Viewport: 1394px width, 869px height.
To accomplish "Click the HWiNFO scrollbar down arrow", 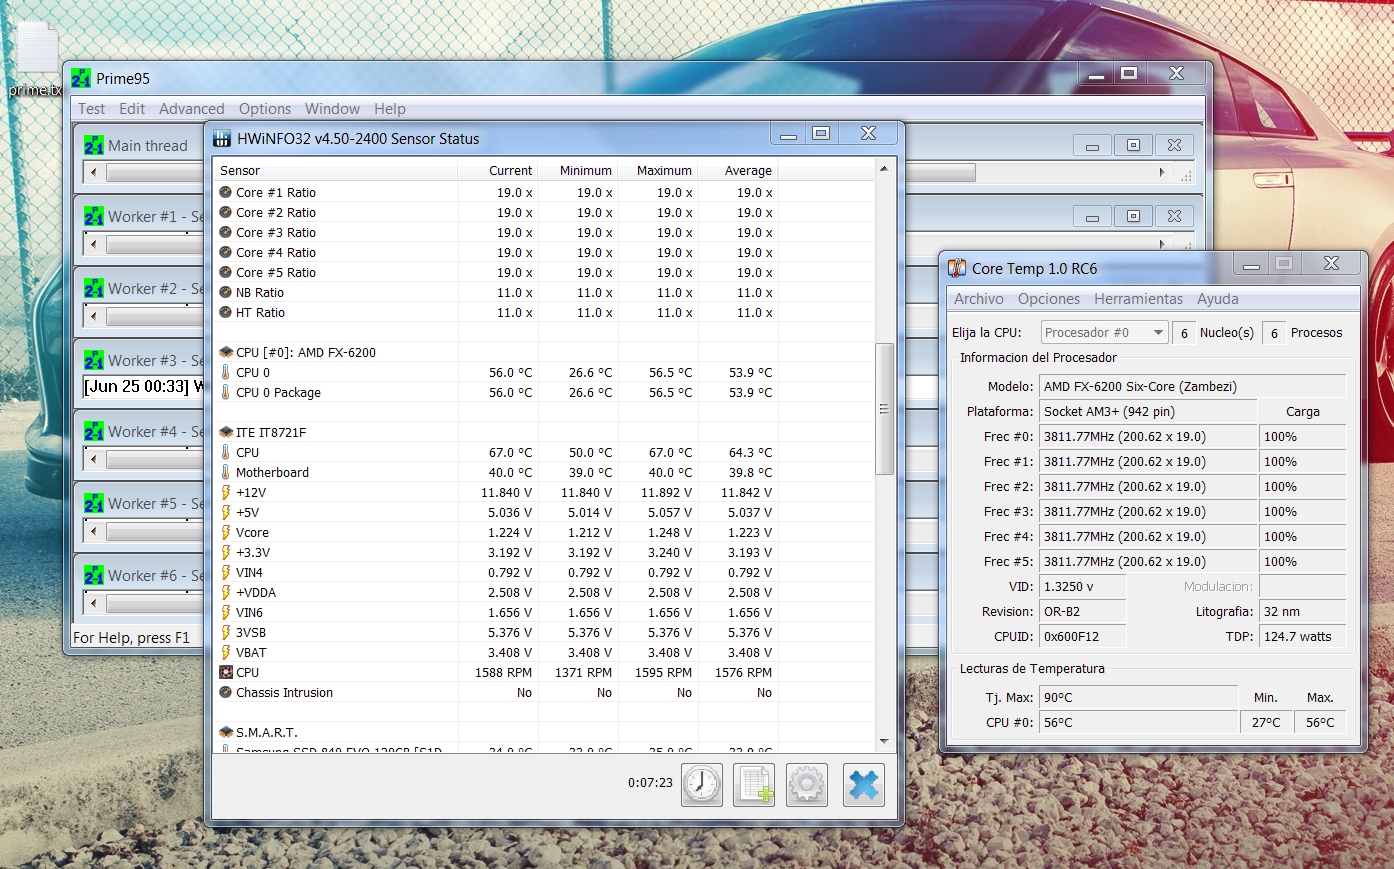I will point(884,741).
